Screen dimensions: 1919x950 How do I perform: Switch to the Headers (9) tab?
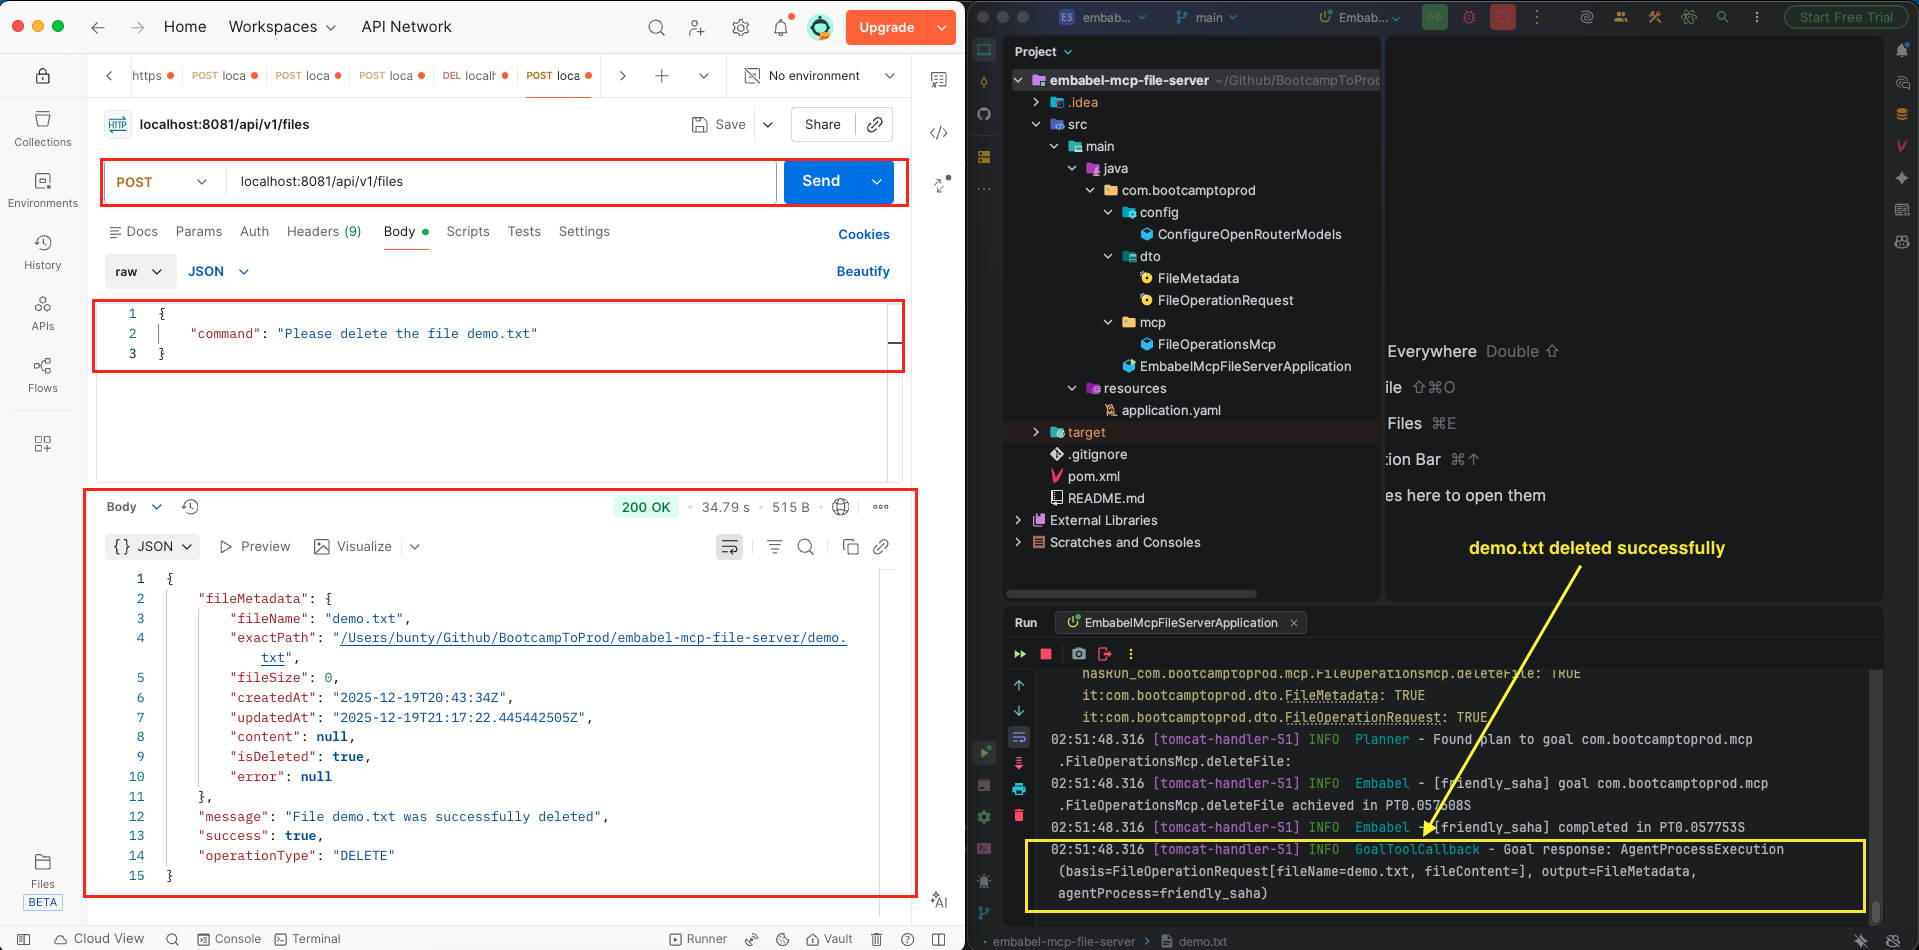[323, 232]
